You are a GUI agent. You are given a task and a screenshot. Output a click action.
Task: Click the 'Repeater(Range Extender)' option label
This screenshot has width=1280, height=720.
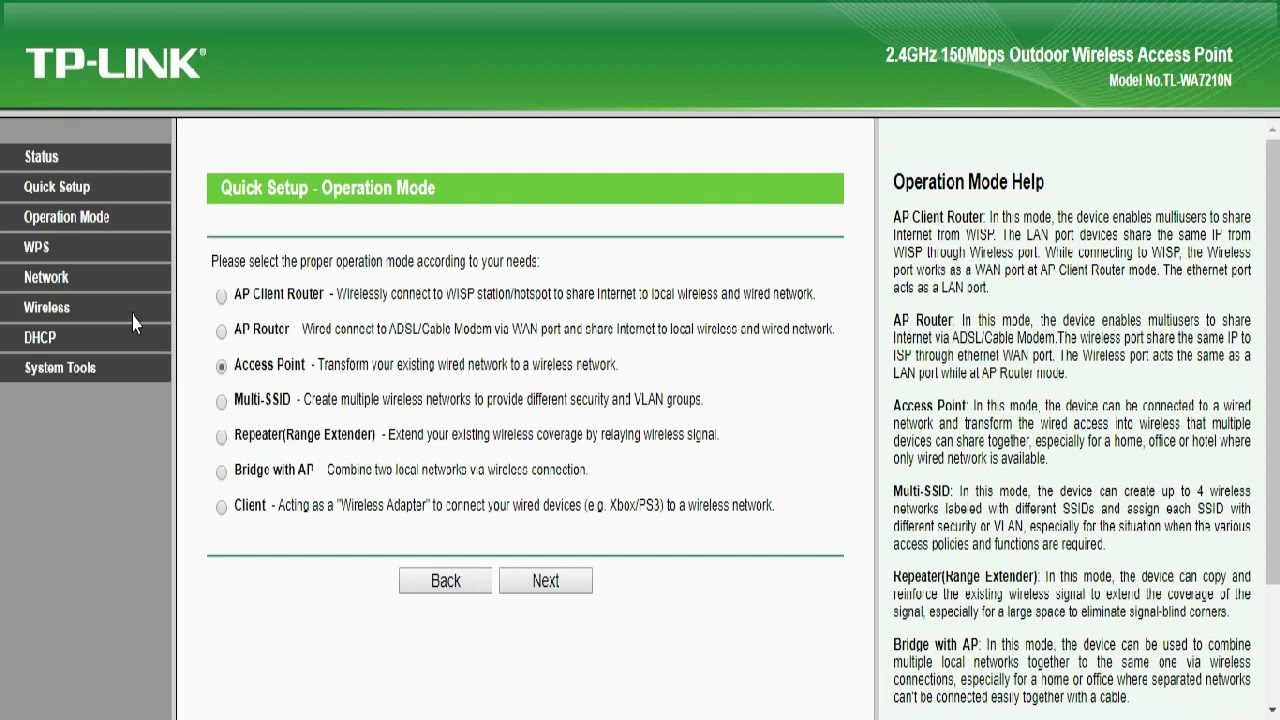(304, 434)
